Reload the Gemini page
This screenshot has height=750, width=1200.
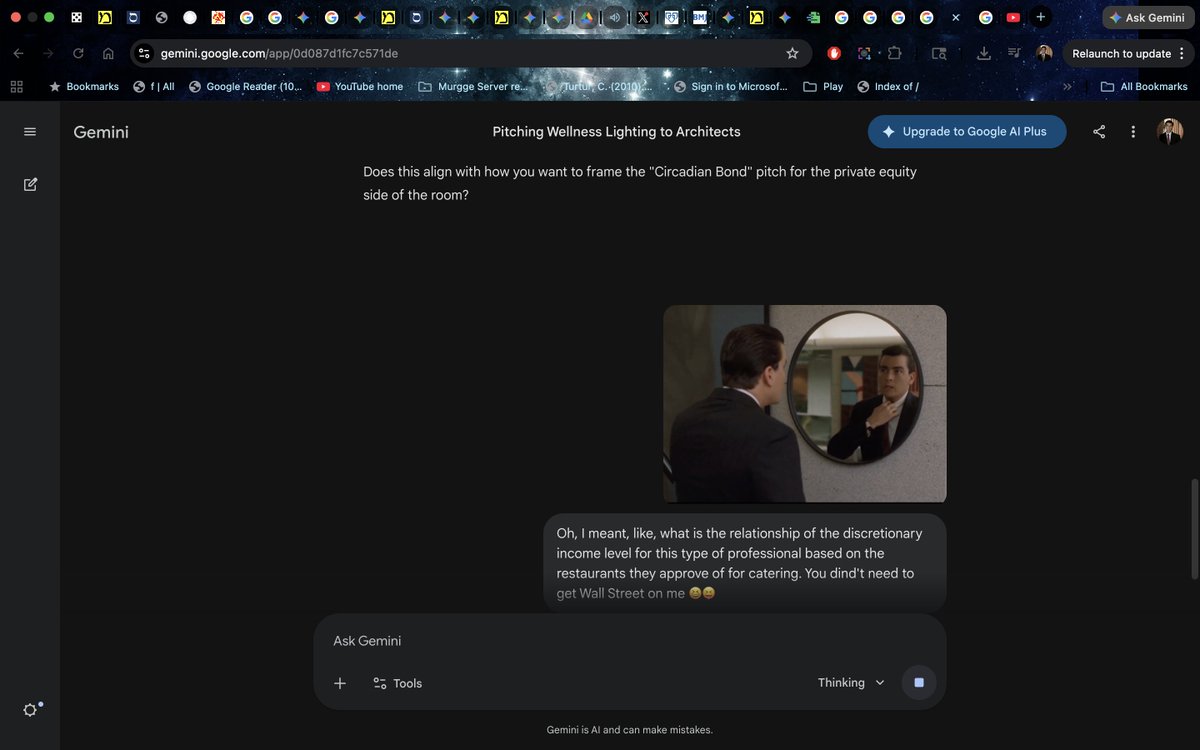(x=78, y=53)
